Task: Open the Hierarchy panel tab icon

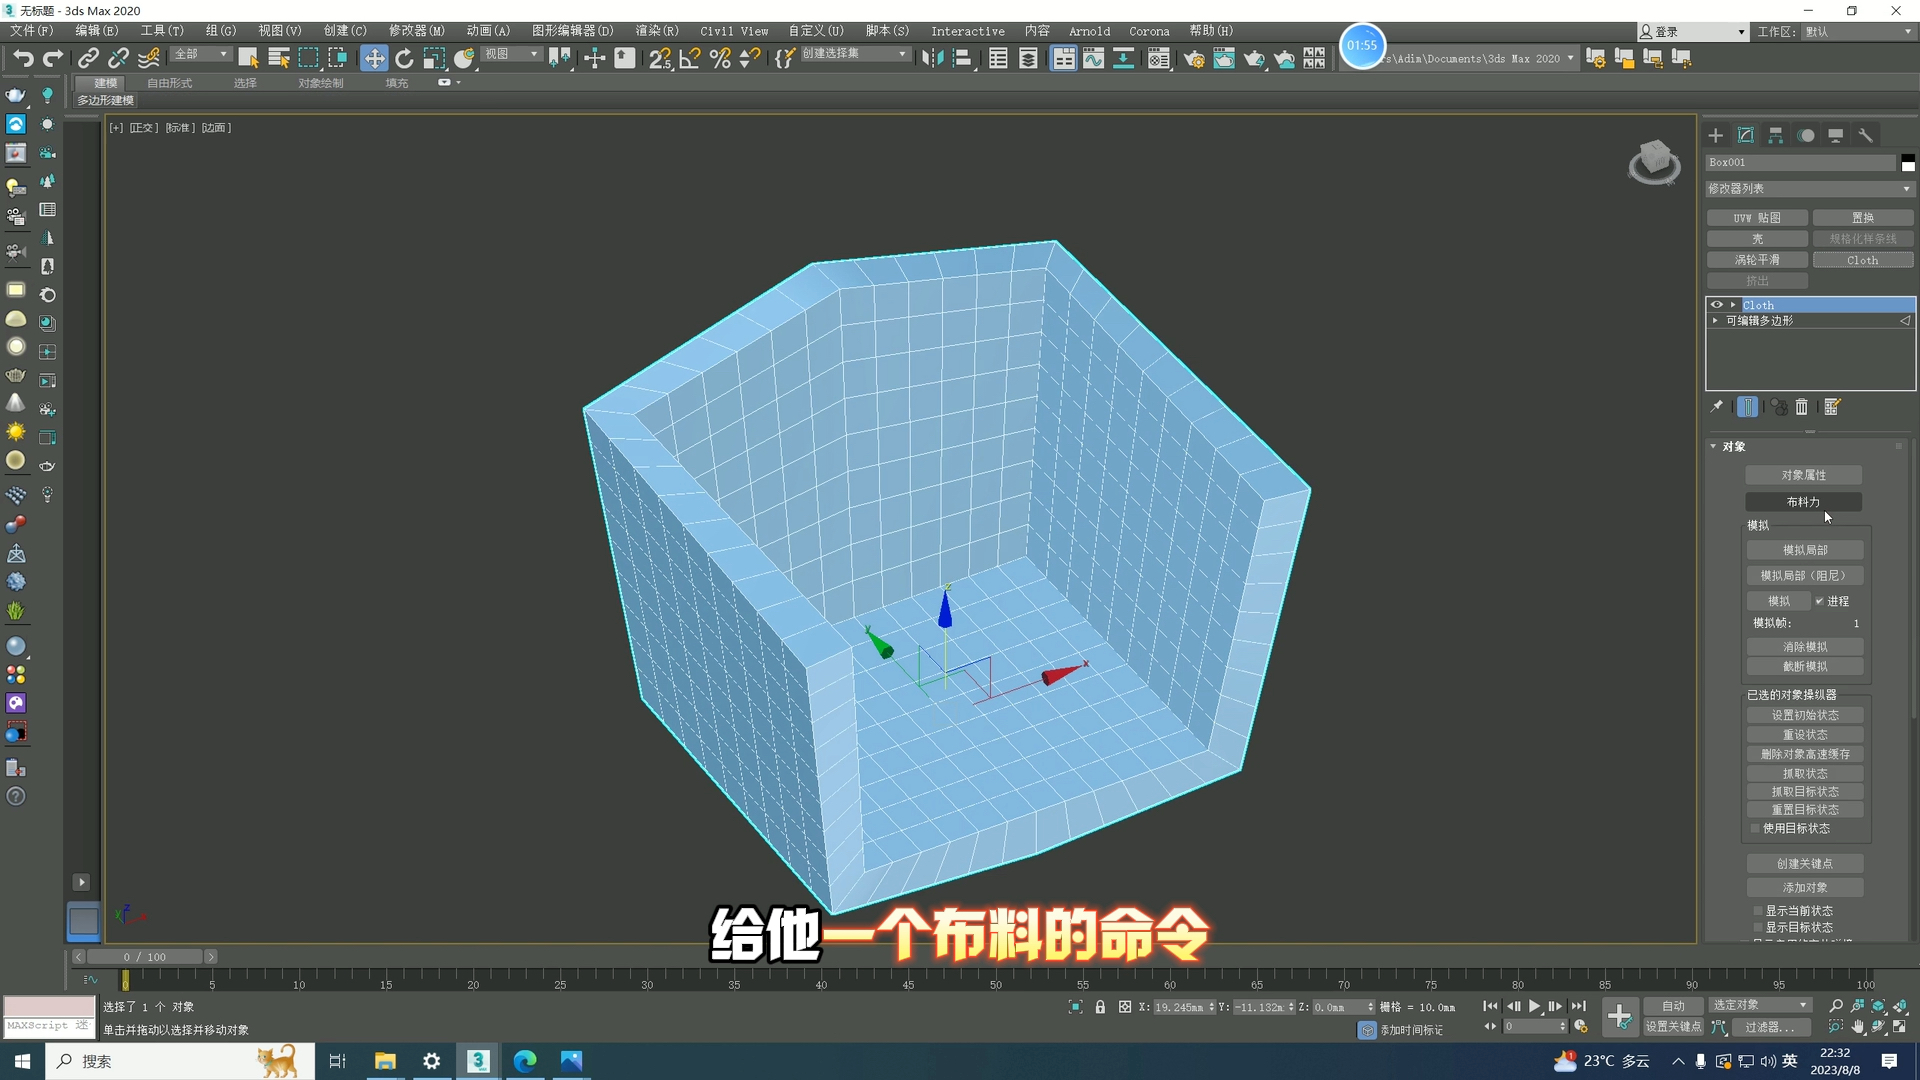Action: pyautogui.click(x=1776, y=135)
